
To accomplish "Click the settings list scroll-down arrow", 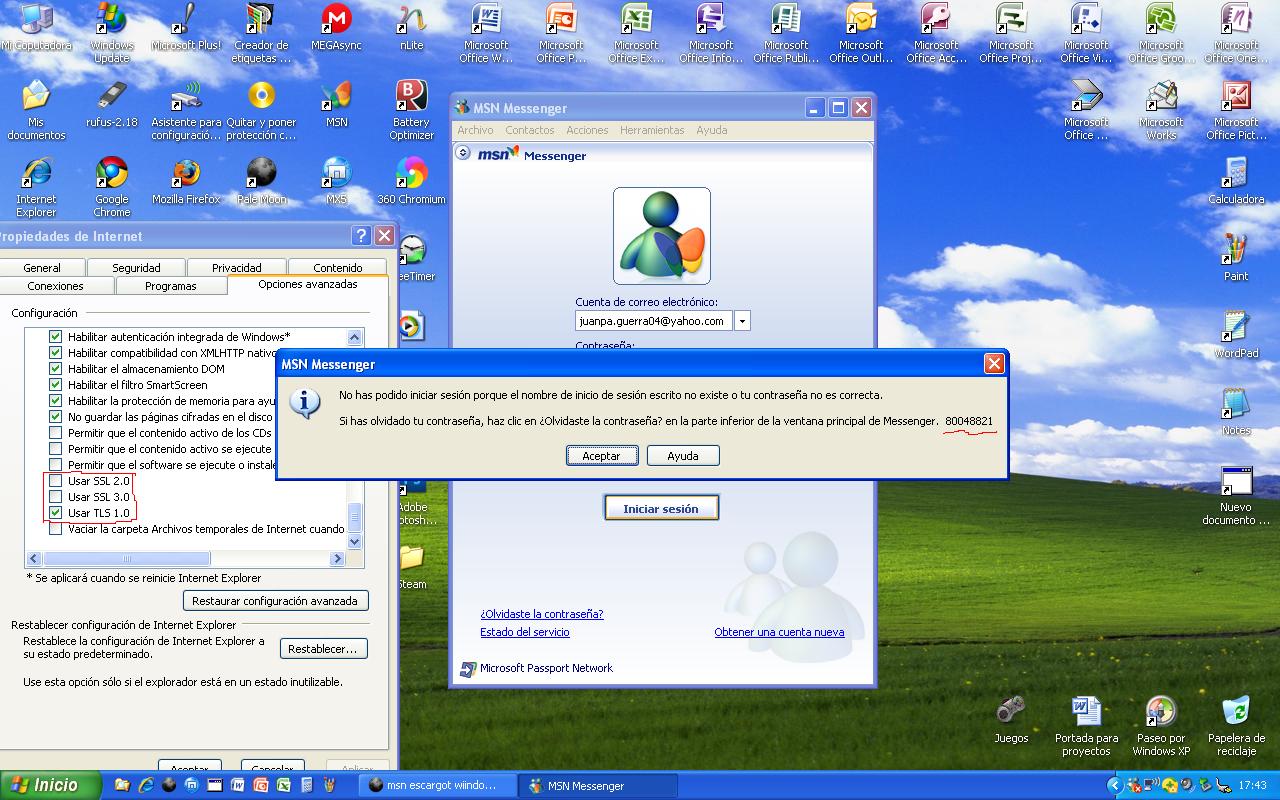I will coord(354,541).
